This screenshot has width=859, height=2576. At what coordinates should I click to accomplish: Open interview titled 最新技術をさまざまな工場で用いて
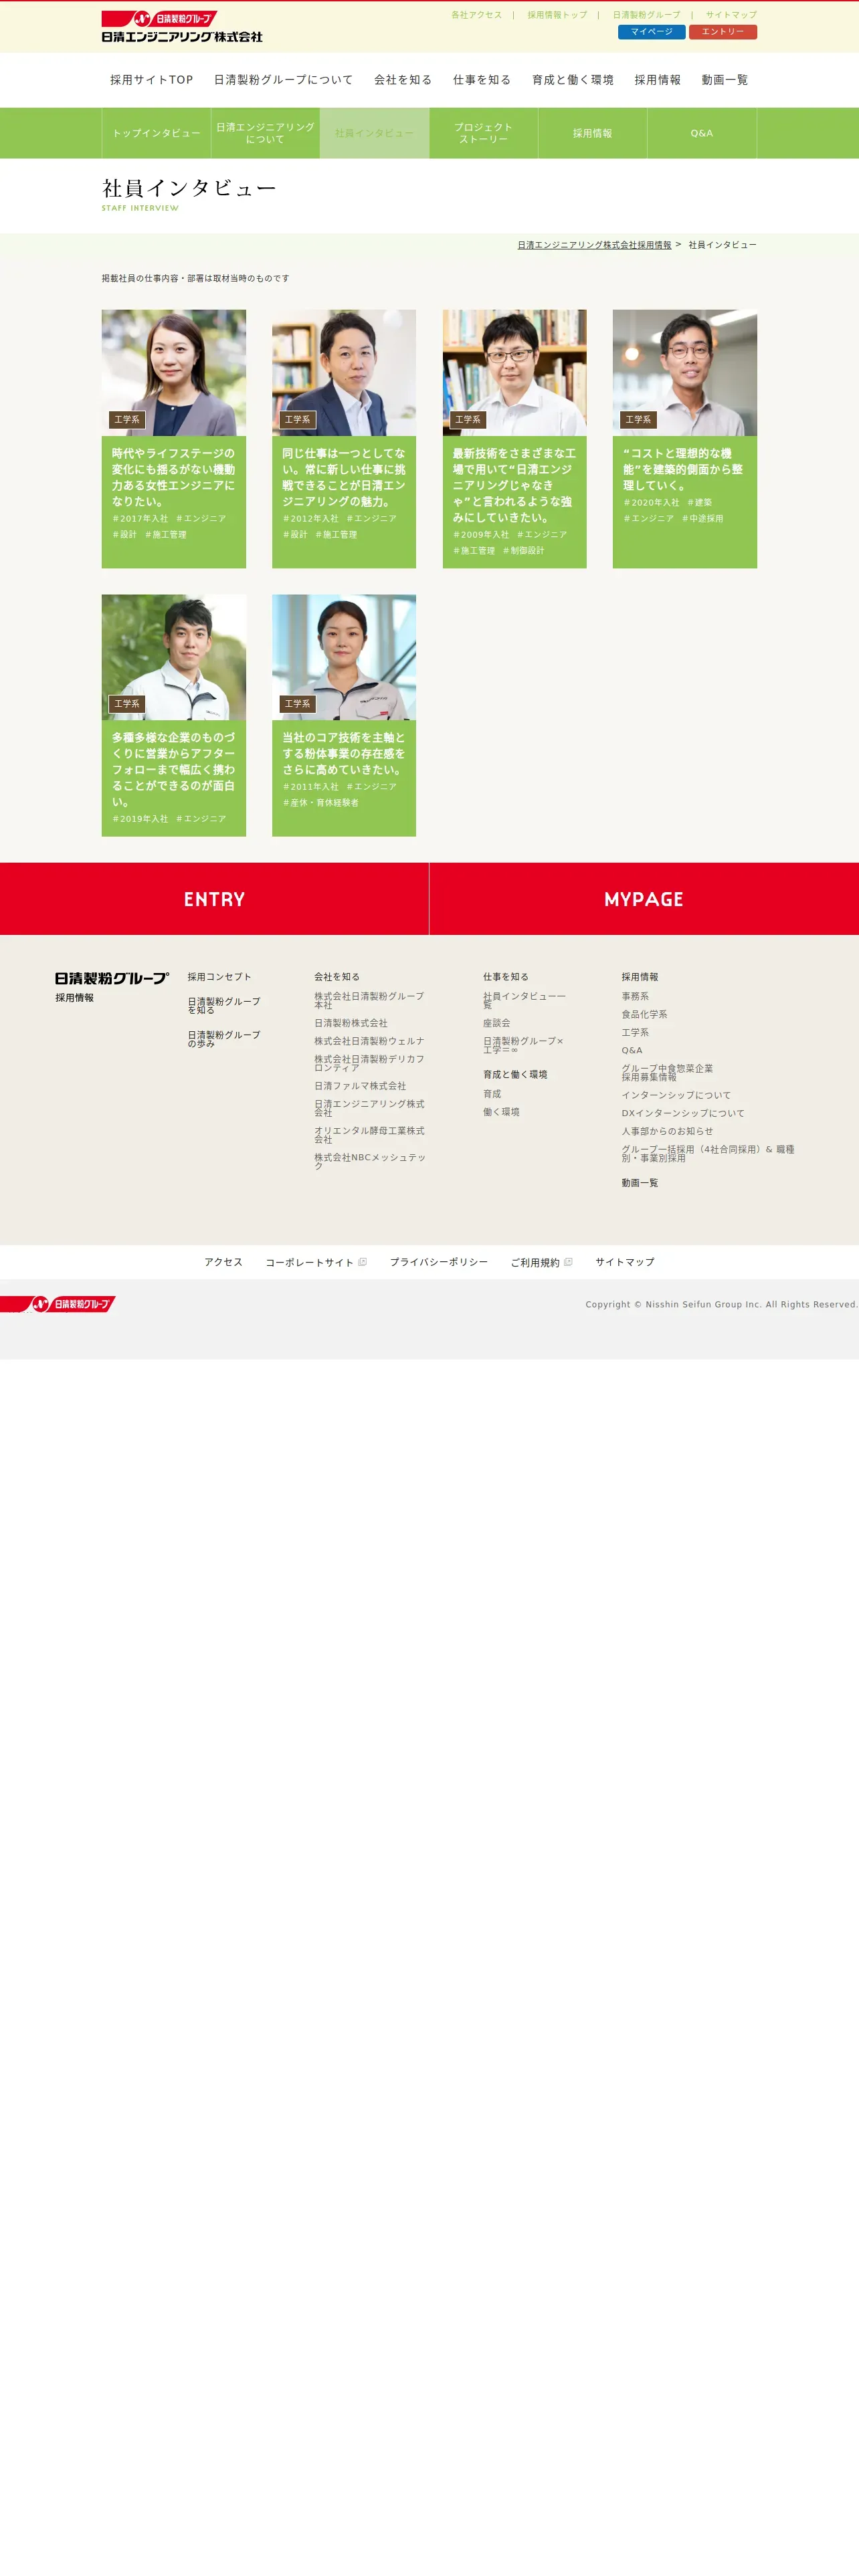pos(515,485)
